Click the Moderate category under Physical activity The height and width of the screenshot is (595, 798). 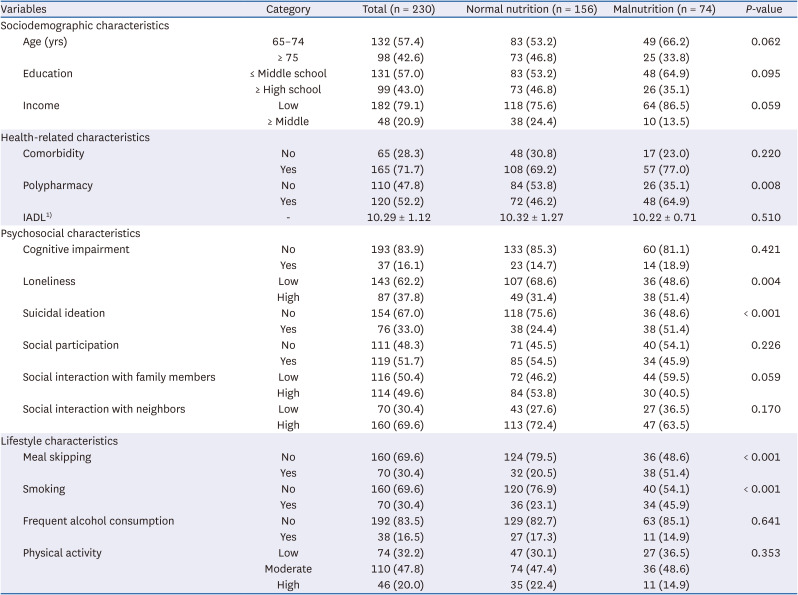[288, 569]
